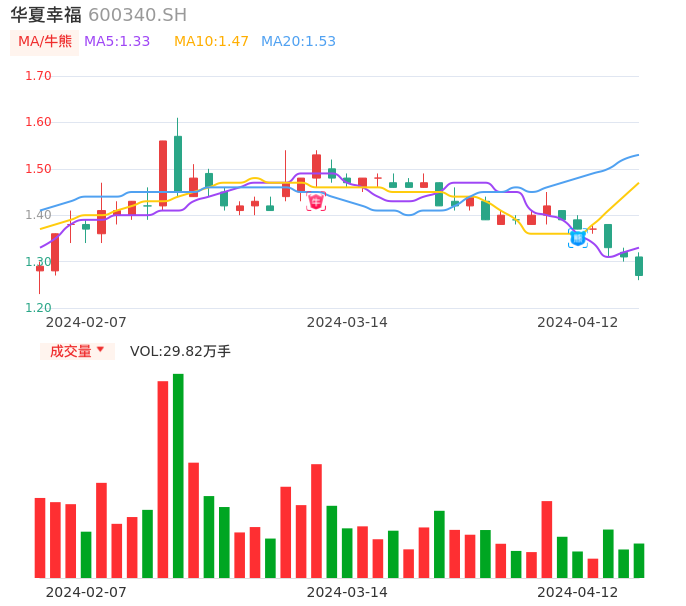Click the pink bull marker icon on chart
This screenshot has width=686, height=606.
click(316, 202)
